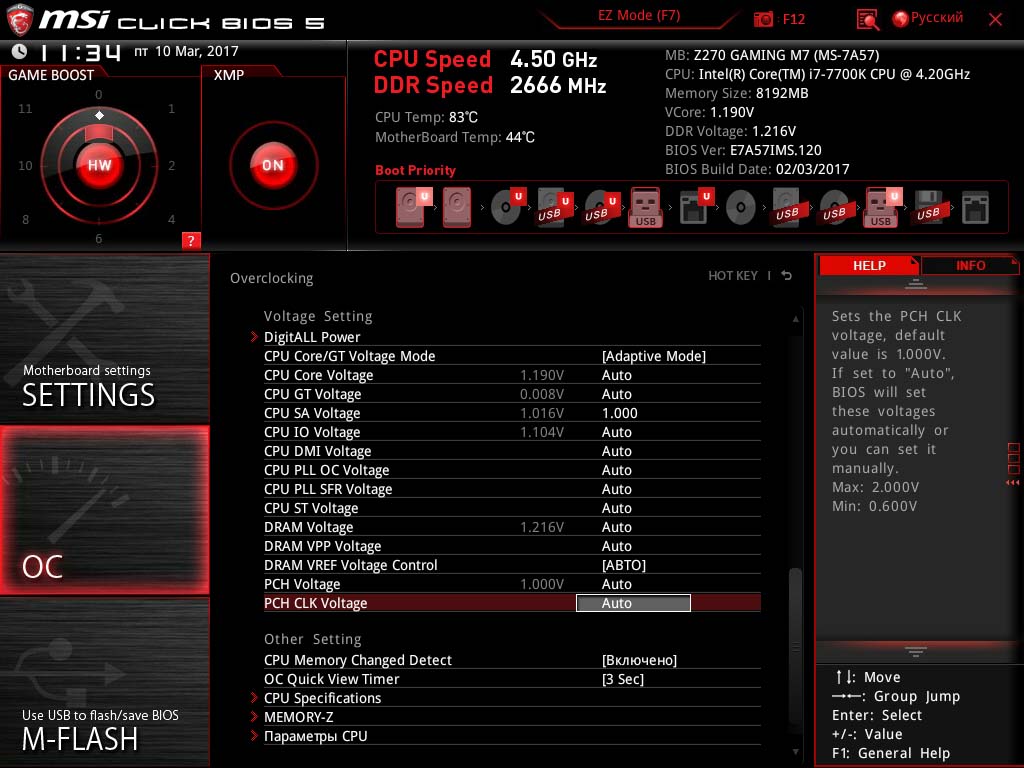Viewport: 1024px width, 768px height.
Task: Click scroll-down arrow of Overclocking list
Action: [795, 752]
